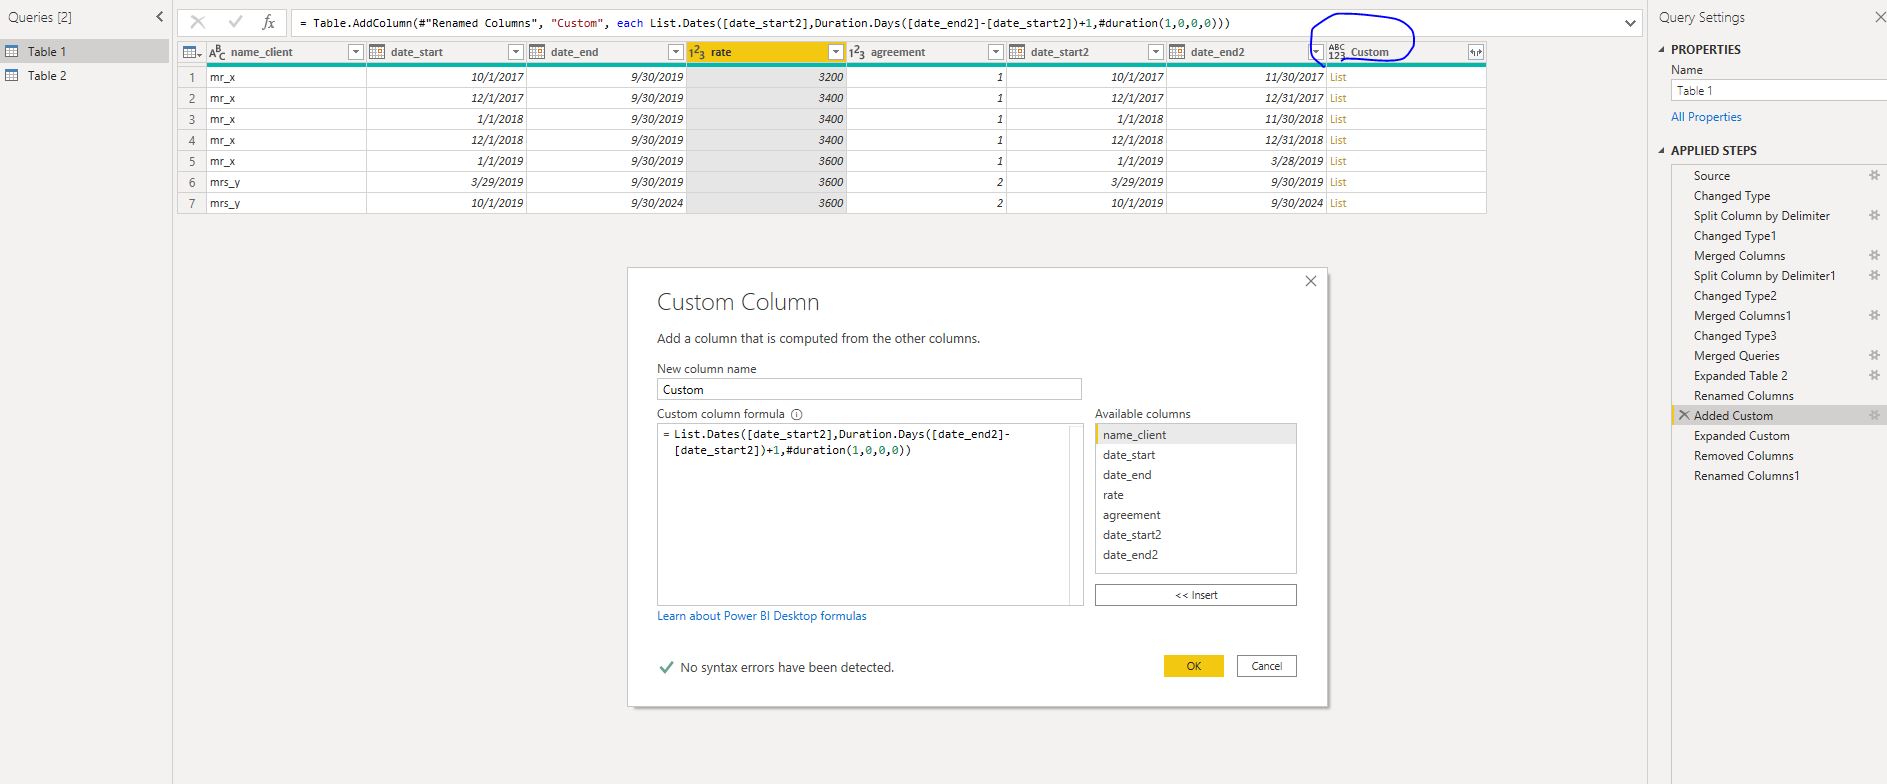Click OK in Custom Column dialog
Screen dimensions: 1887x784
point(1193,666)
